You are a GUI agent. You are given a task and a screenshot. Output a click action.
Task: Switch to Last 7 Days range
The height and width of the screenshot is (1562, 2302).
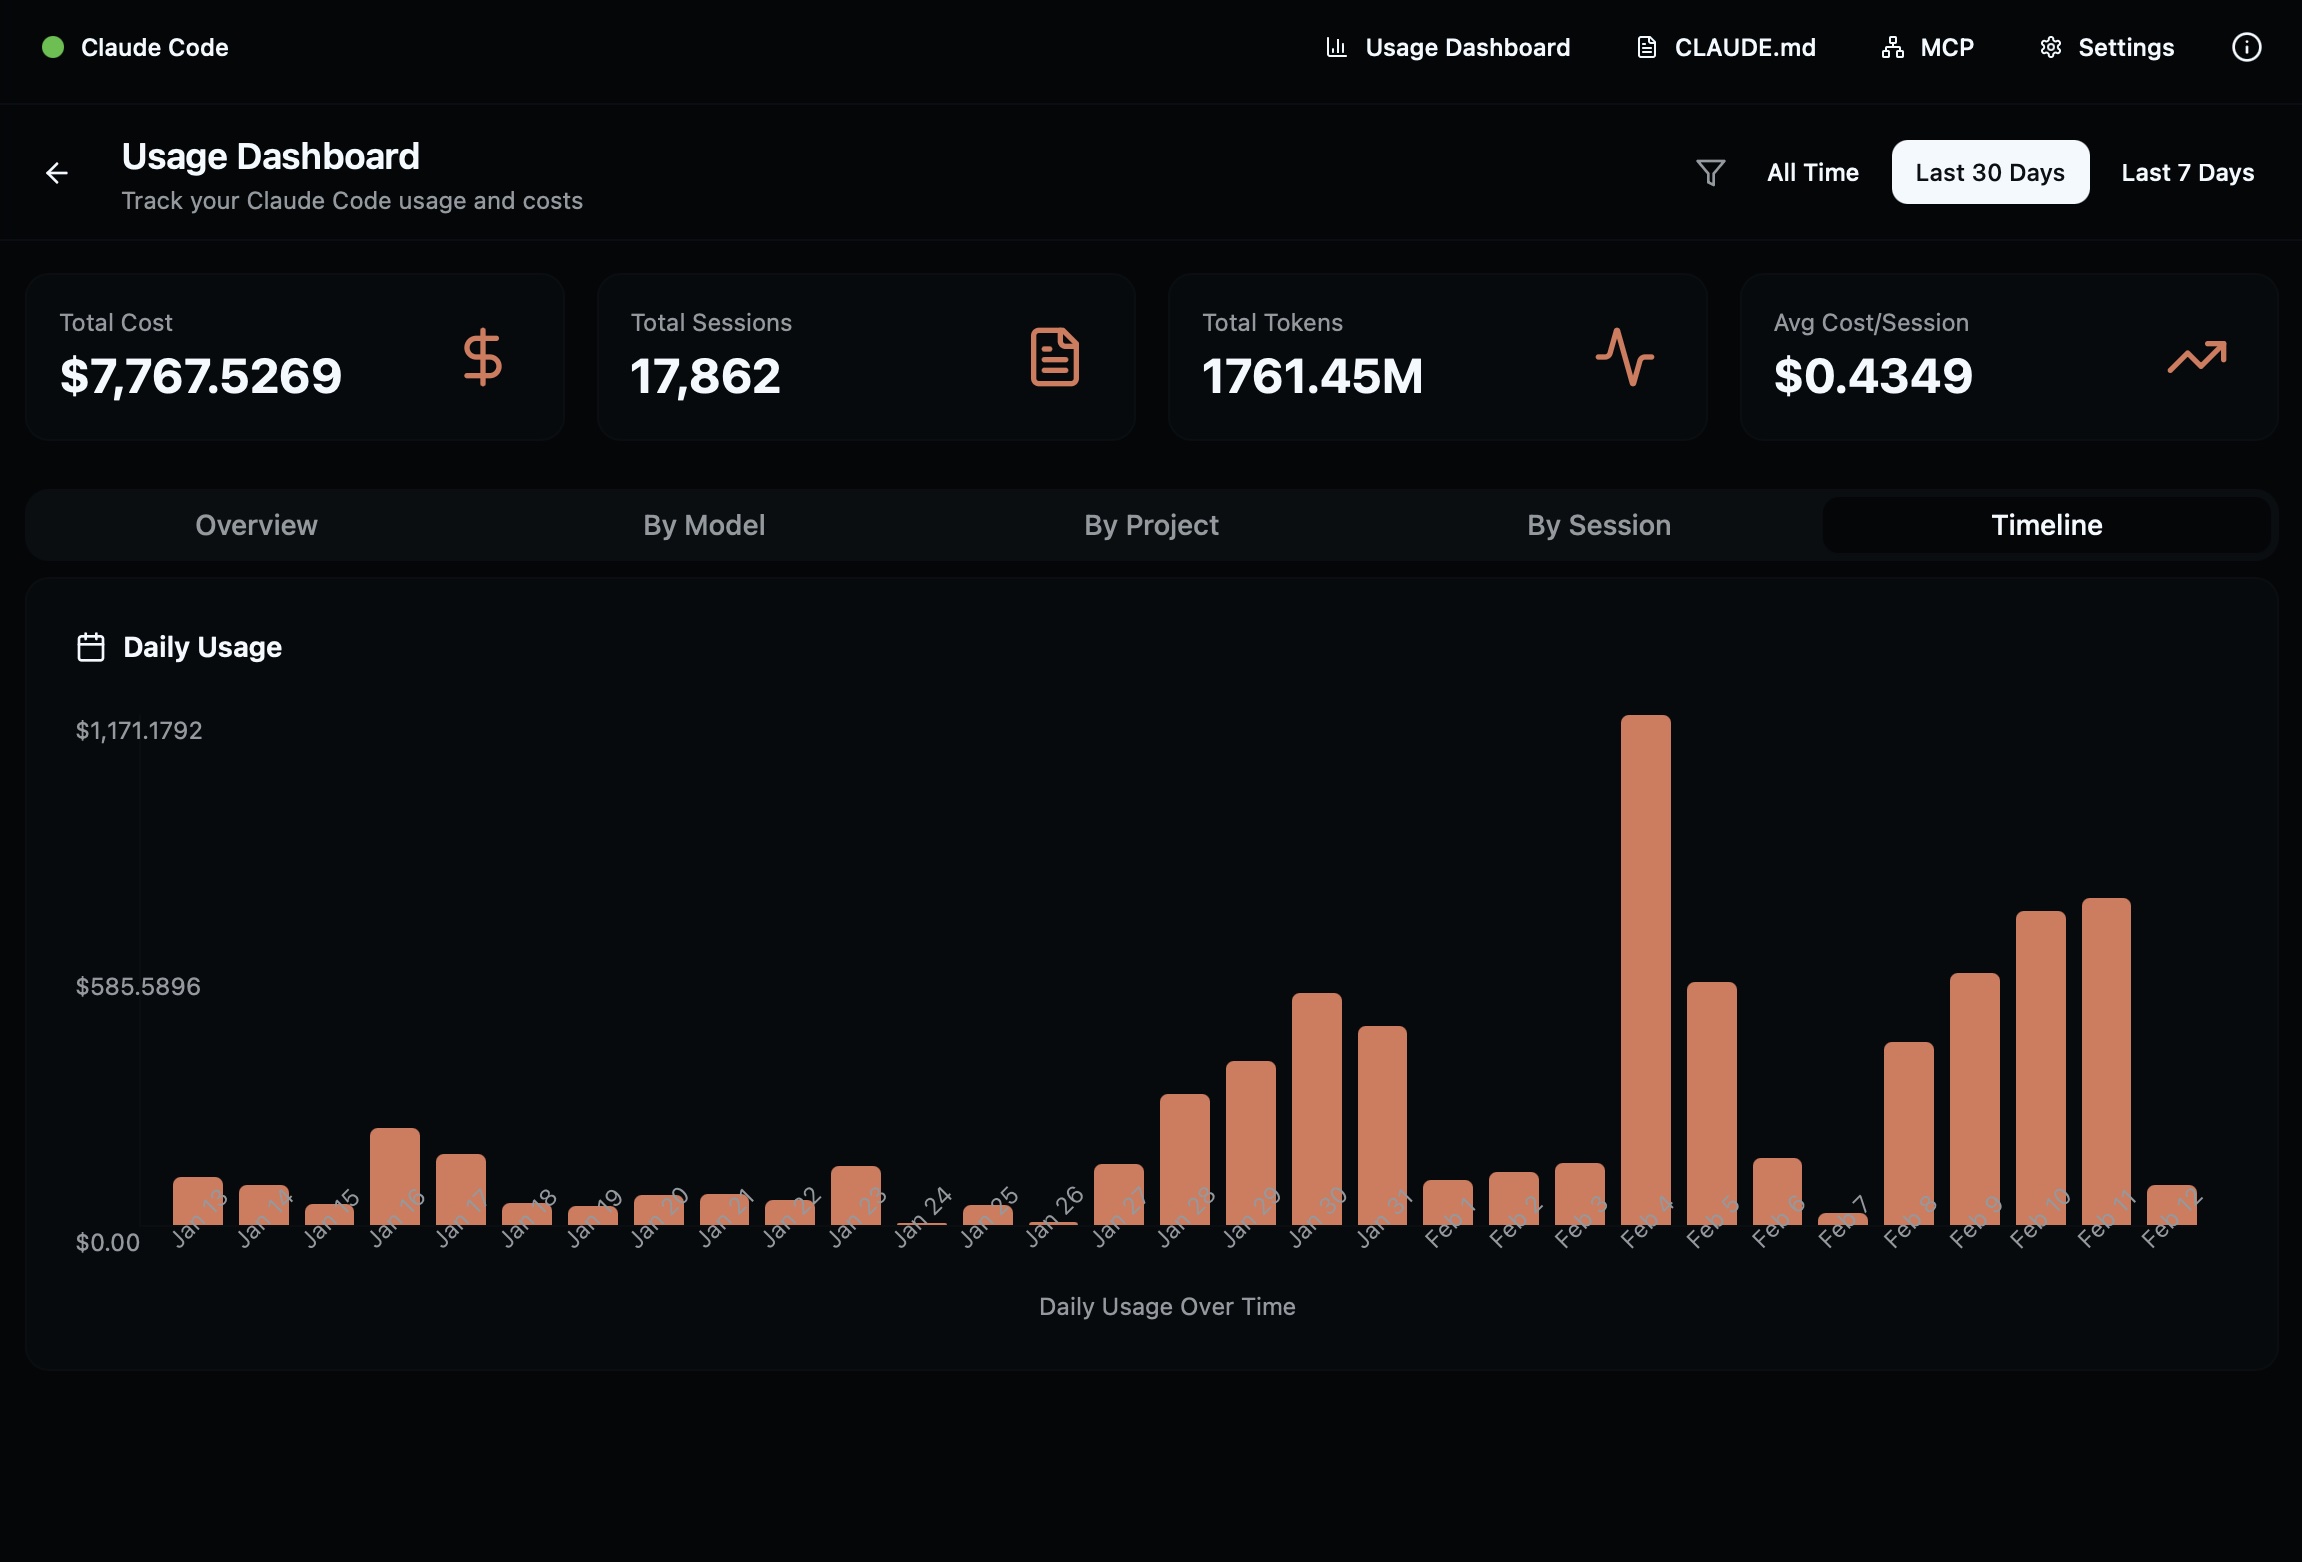pos(2186,172)
